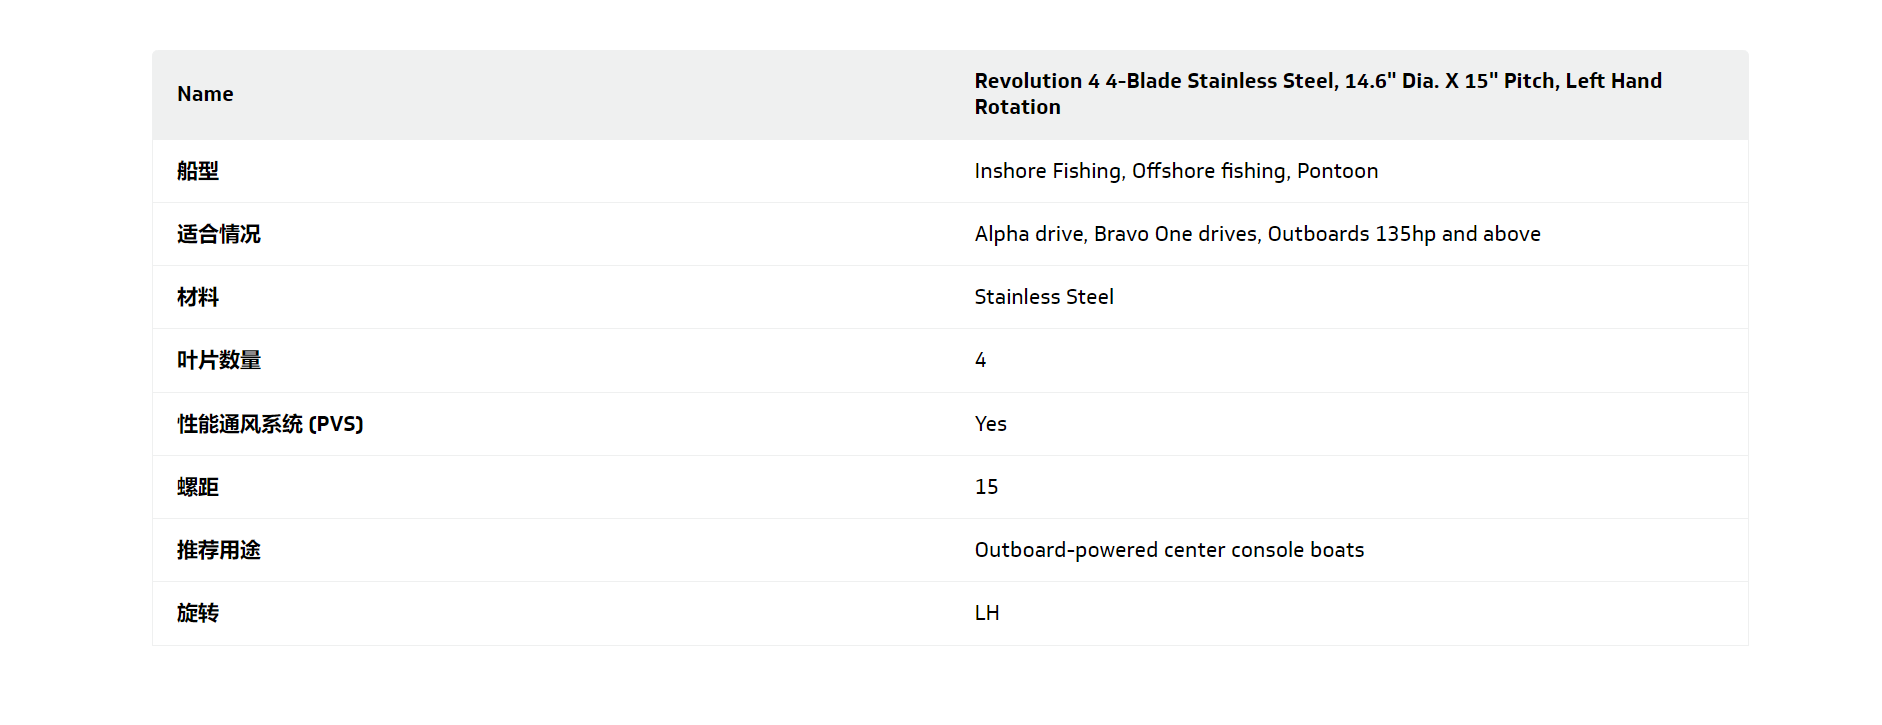The height and width of the screenshot is (725, 1882).
Task: Click the LH rotation value
Action: [x=987, y=613]
